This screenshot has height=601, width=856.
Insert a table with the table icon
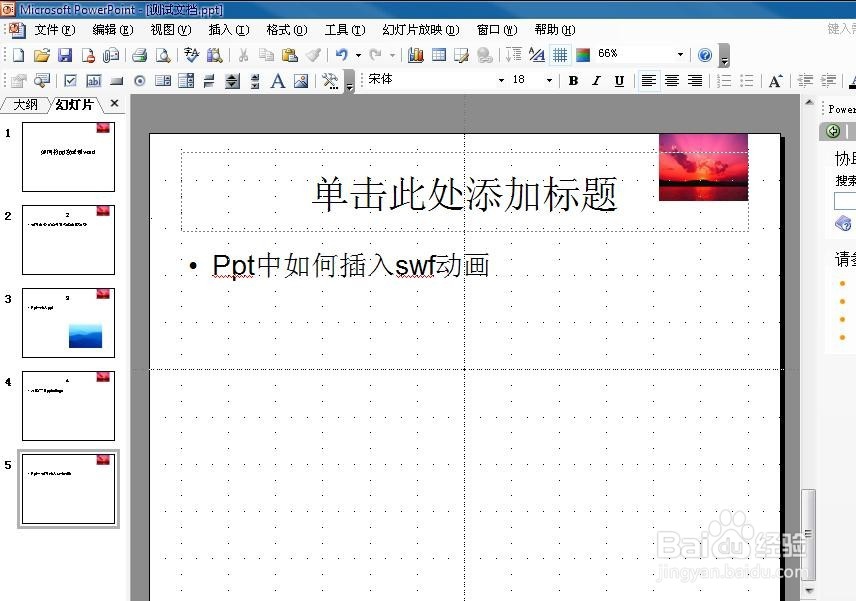click(437, 53)
